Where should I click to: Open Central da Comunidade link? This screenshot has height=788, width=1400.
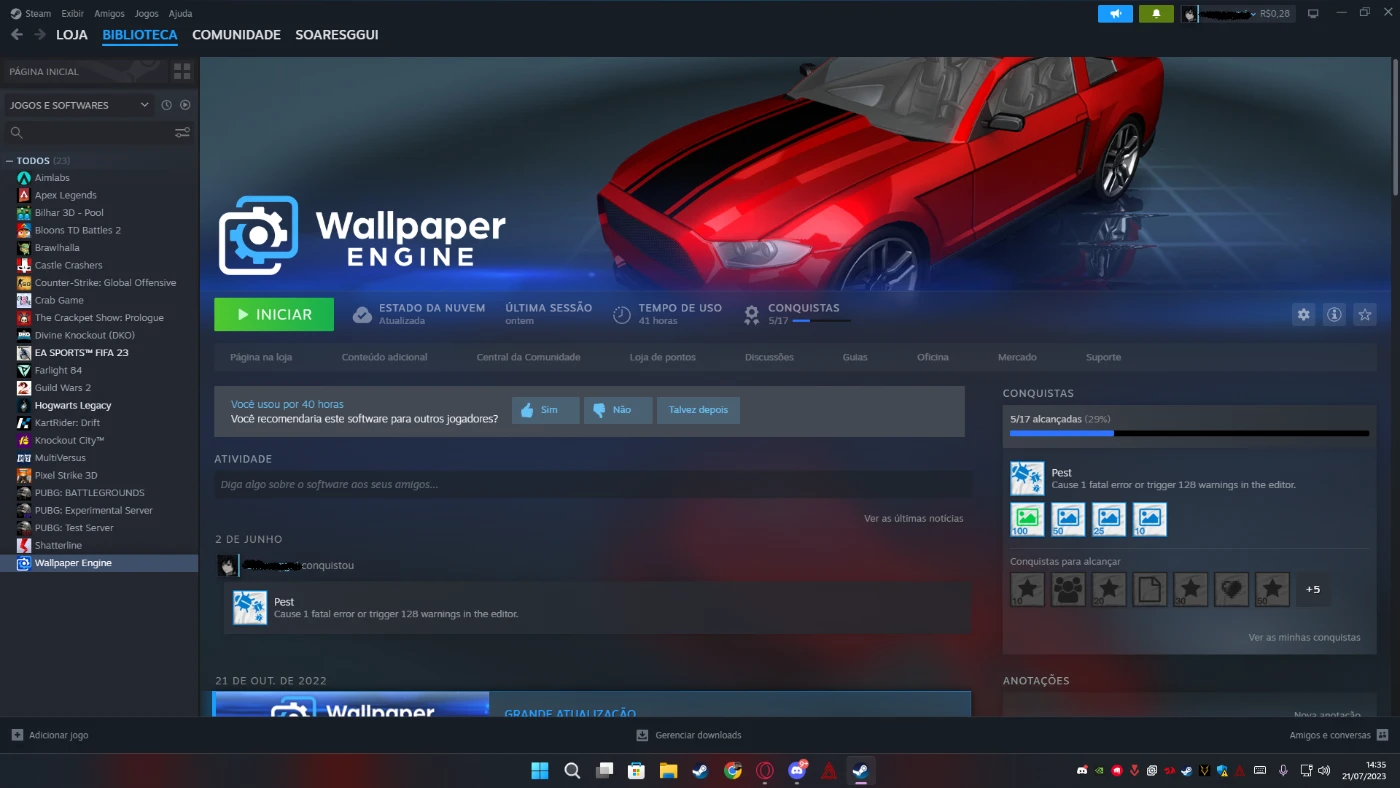[x=528, y=357]
